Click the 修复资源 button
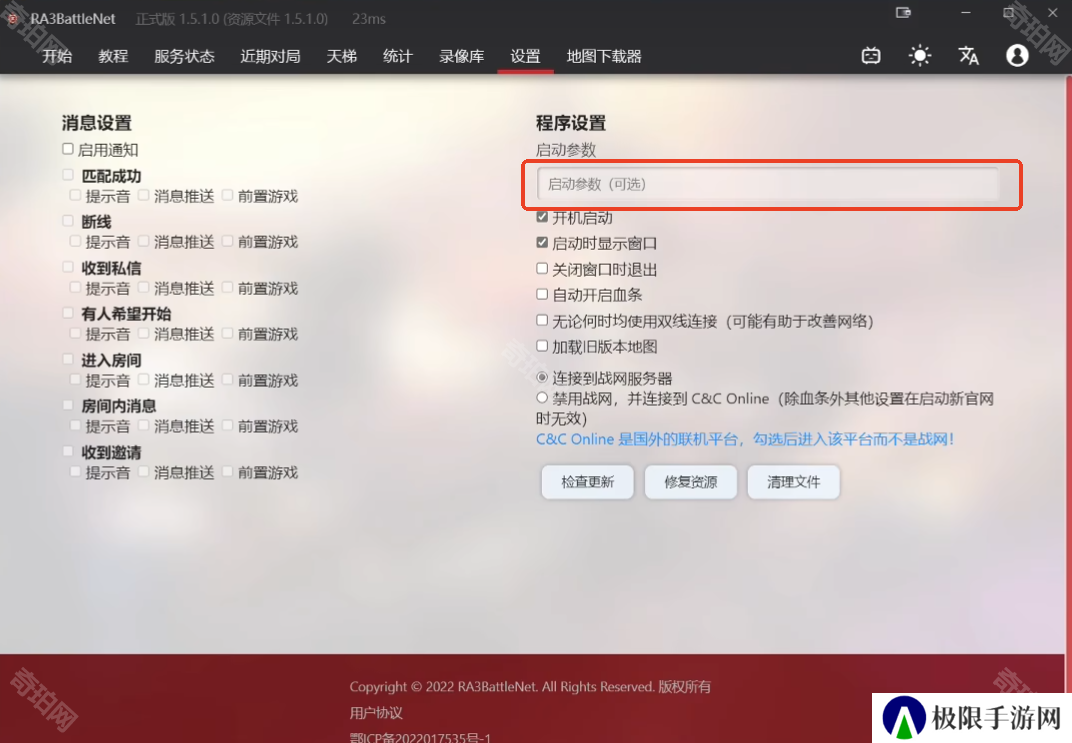This screenshot has height=743, width=1072. point(691,482)
